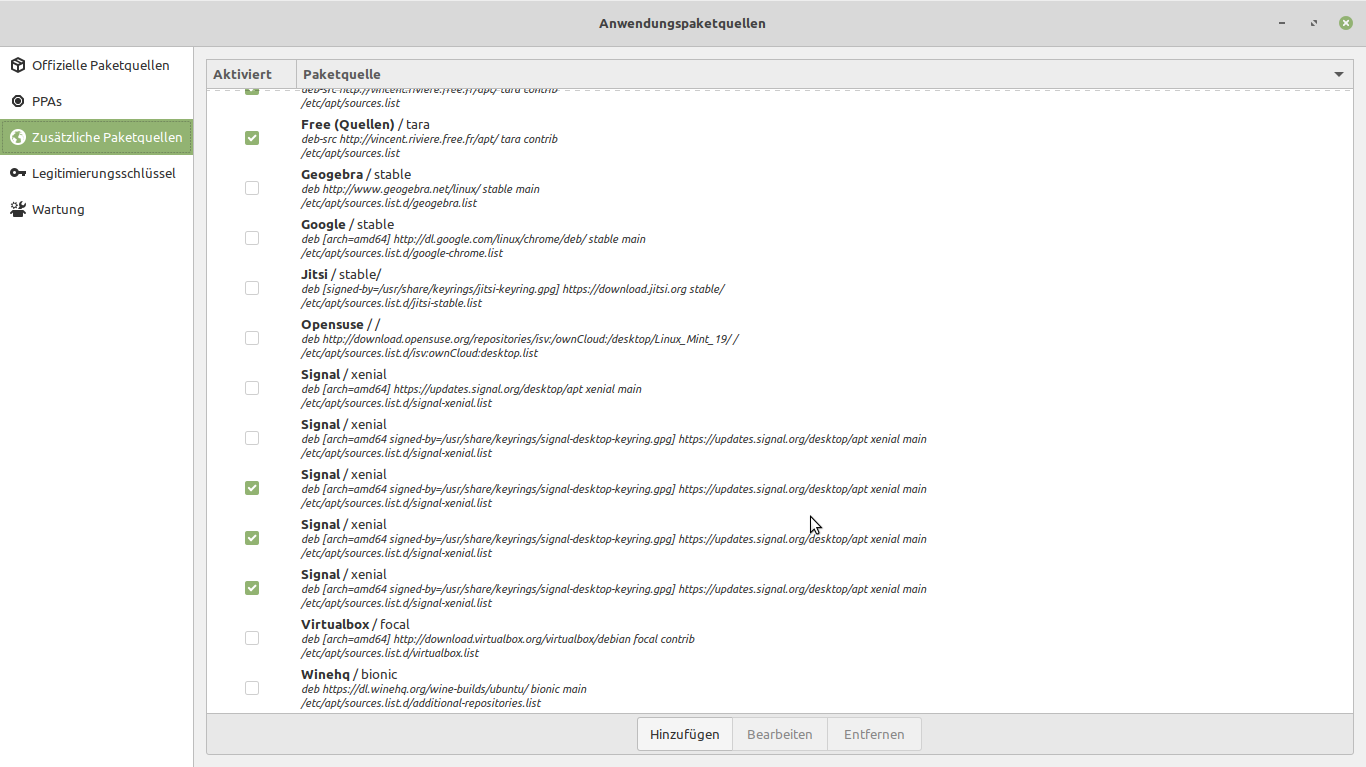Click the isv:ownCloud:desktop.list file path

click(419, 353)
